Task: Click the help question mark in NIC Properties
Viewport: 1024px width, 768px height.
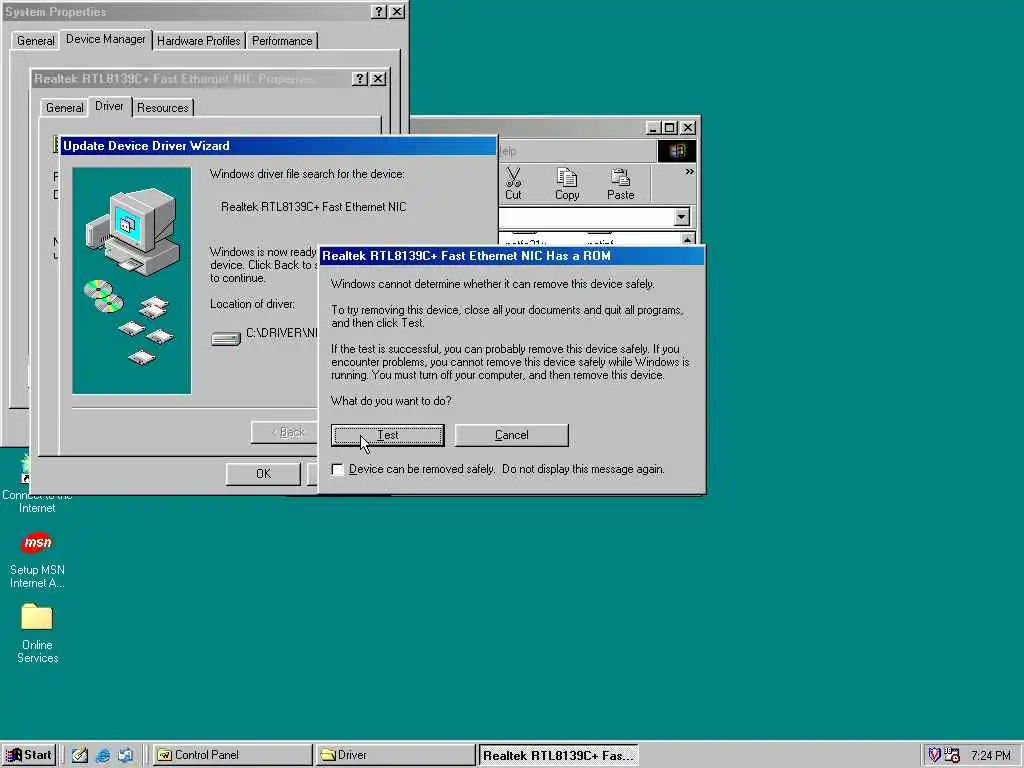Action: click(x=360, y=78)
